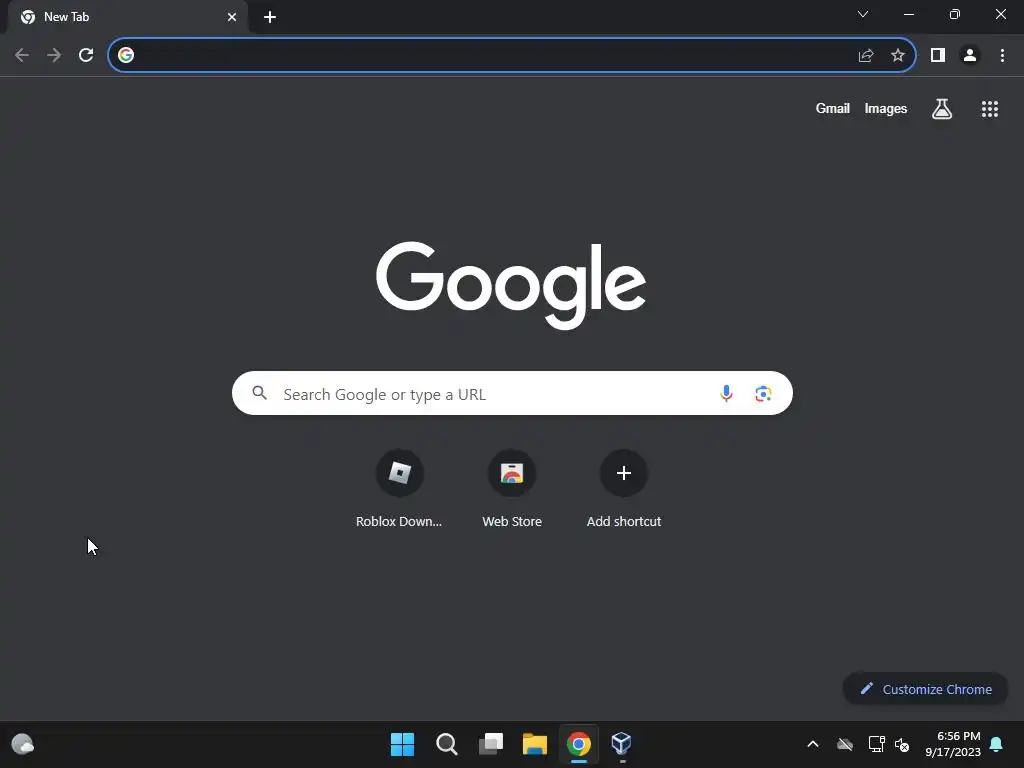The image size is (1024, 768).
Task: Close the New Tab tab
Action: 232,17
